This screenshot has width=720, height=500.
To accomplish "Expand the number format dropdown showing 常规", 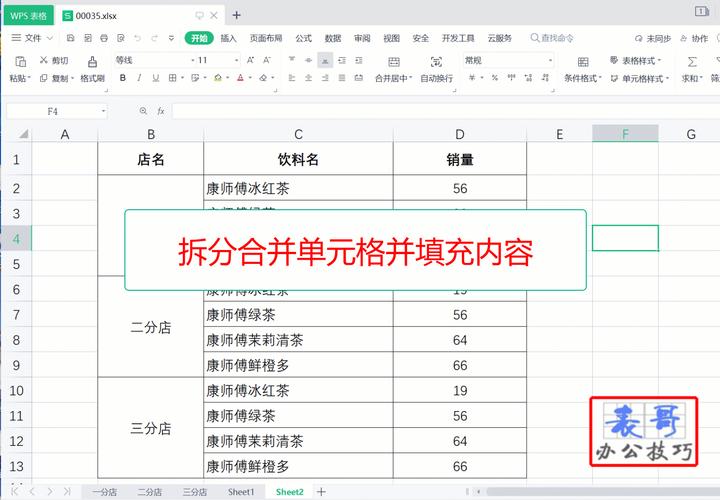I will 550,60.
